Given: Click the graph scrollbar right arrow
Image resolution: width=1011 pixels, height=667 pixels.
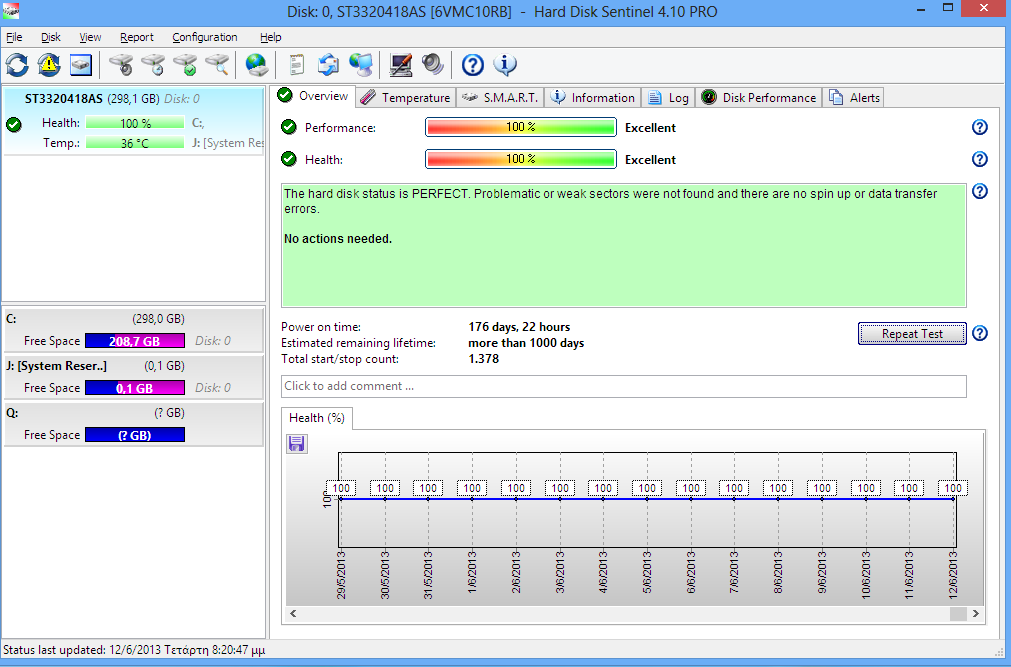Looking at the screenshot, I should [x=976, y=613].
